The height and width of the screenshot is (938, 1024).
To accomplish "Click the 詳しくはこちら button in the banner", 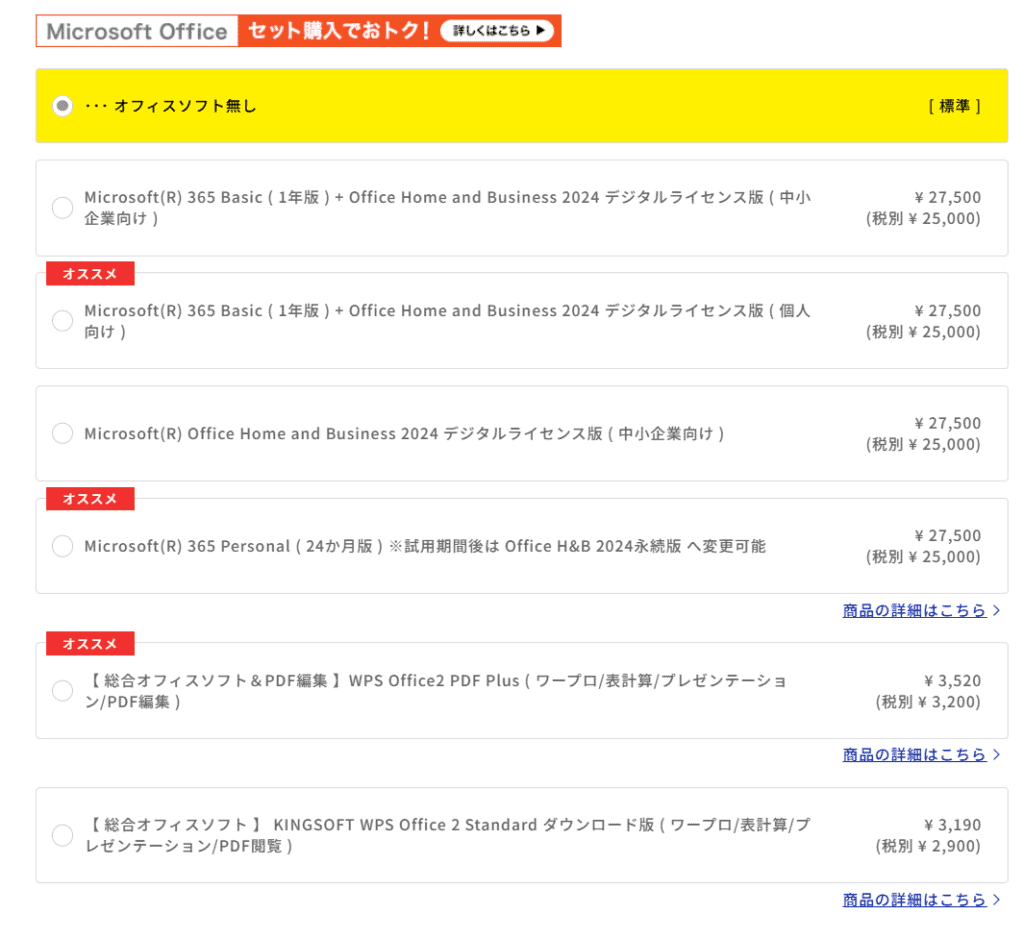I will click(x=496, y=31).
